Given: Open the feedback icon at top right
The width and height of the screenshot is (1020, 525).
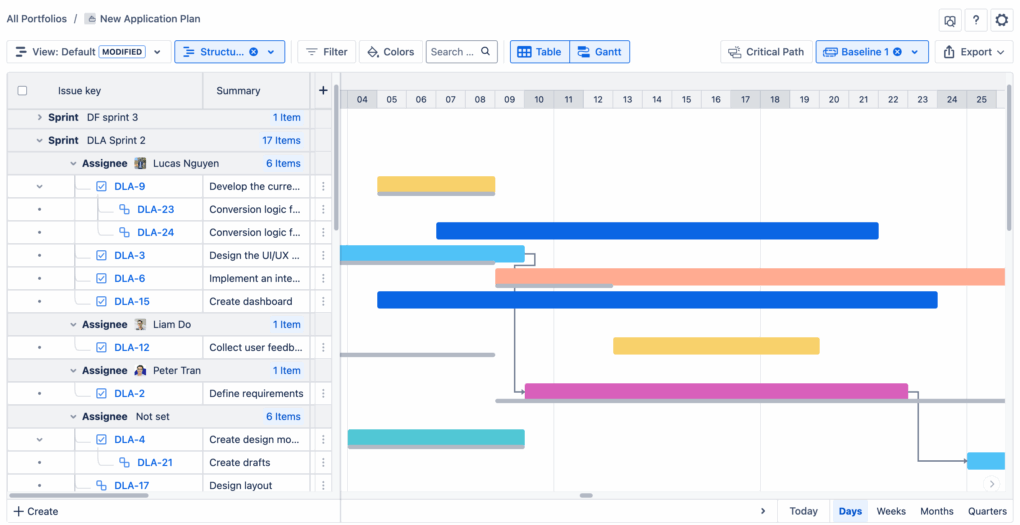Looking at the screenshot, I should click(x=950, y=20).
